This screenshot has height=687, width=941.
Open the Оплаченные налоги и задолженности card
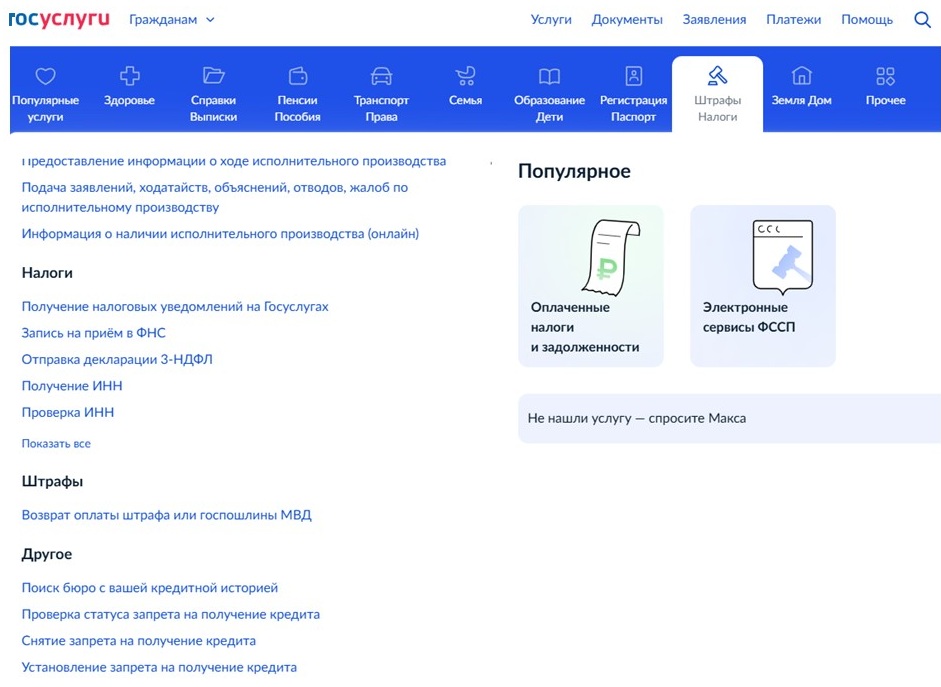591,286
